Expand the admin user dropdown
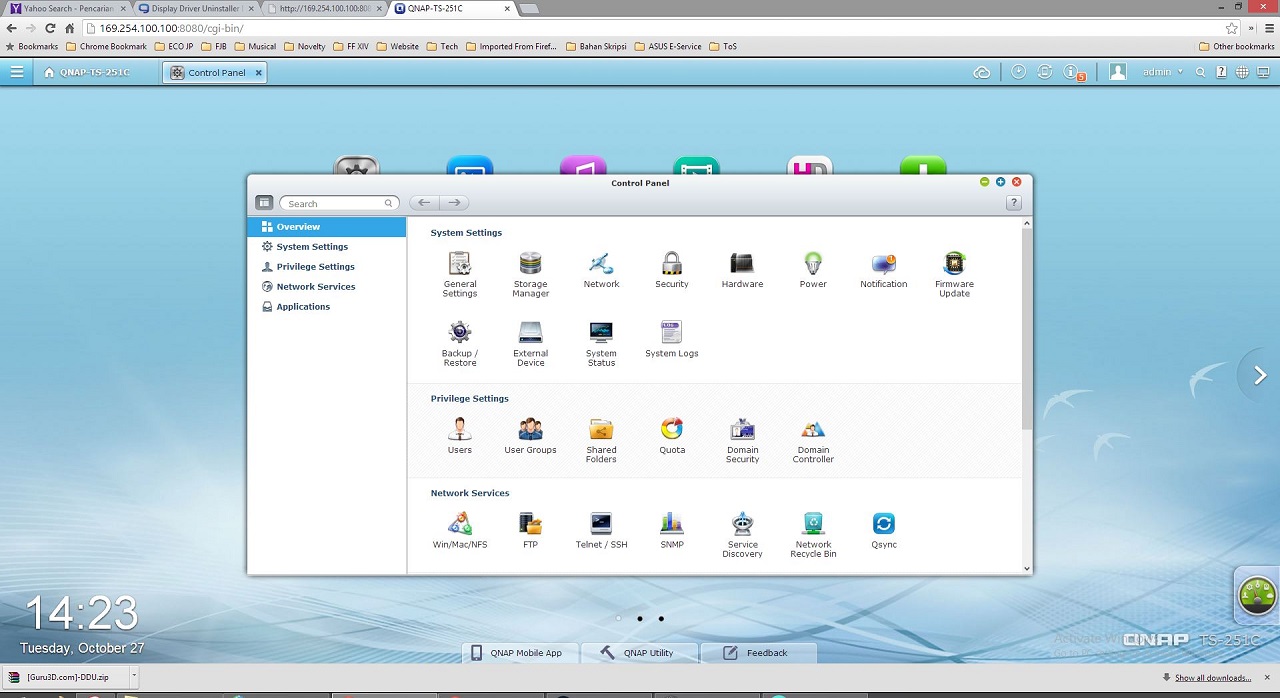 [1163, 72]
